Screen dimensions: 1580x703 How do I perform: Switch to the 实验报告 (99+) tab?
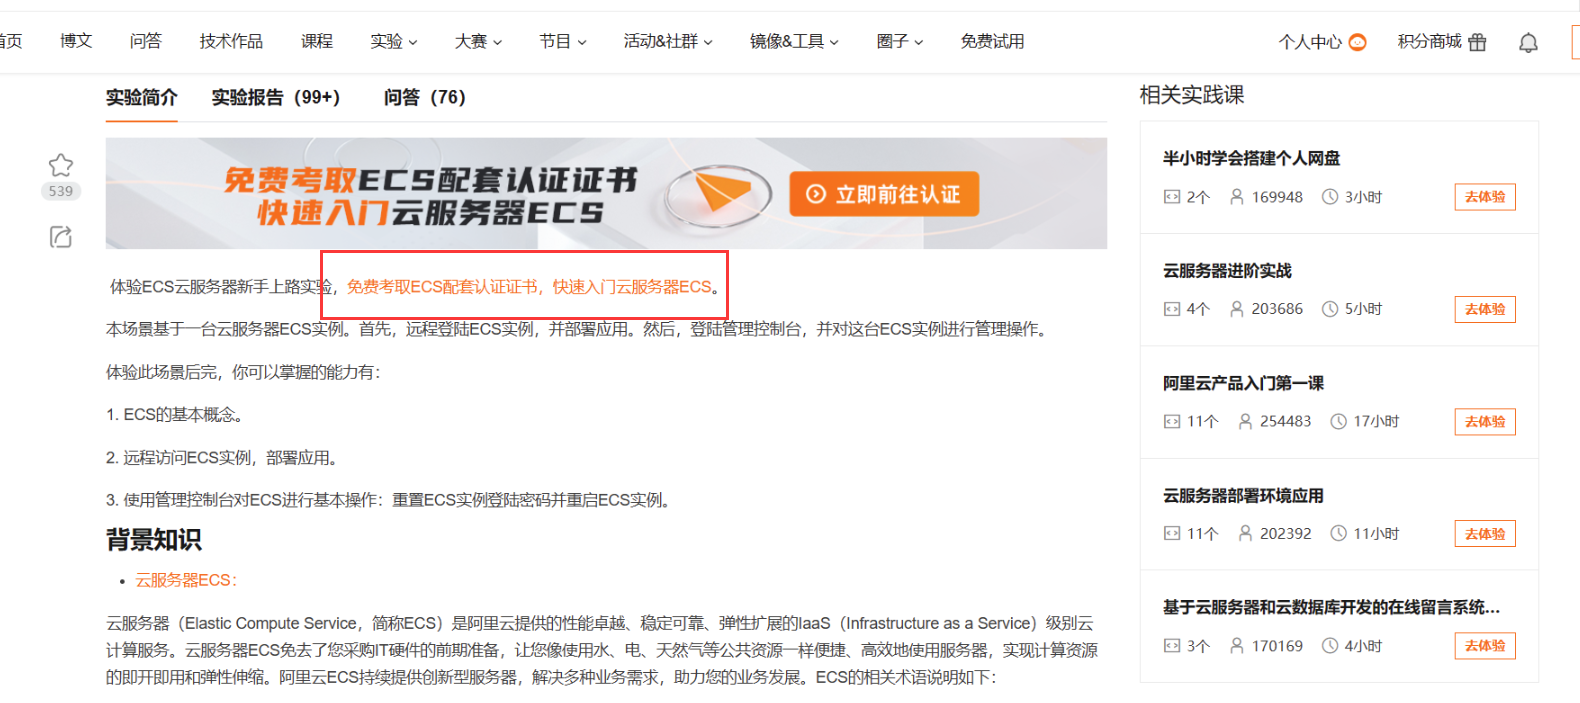(x=276, y=97)
